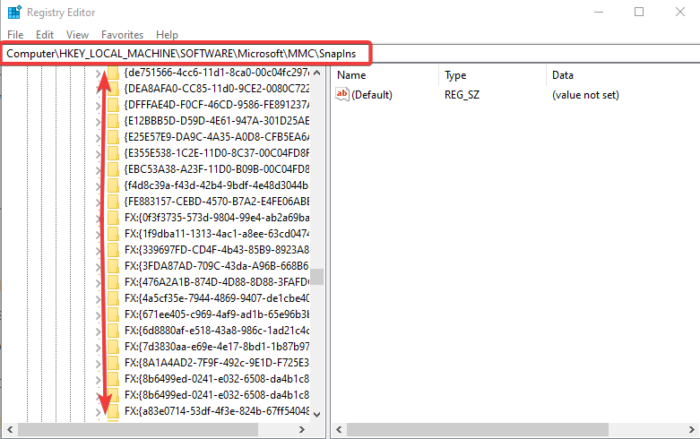700x439 pixels.
Task: Select the {DEA8AFA0-CC85-11d0-9CE2 key
Action: point(217,88)
